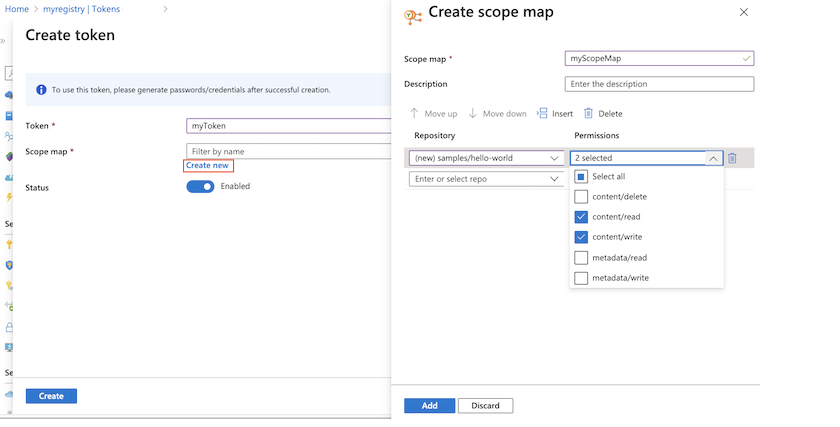
Task: Click the scope map icon beside panel title
Action: (412, 15)
